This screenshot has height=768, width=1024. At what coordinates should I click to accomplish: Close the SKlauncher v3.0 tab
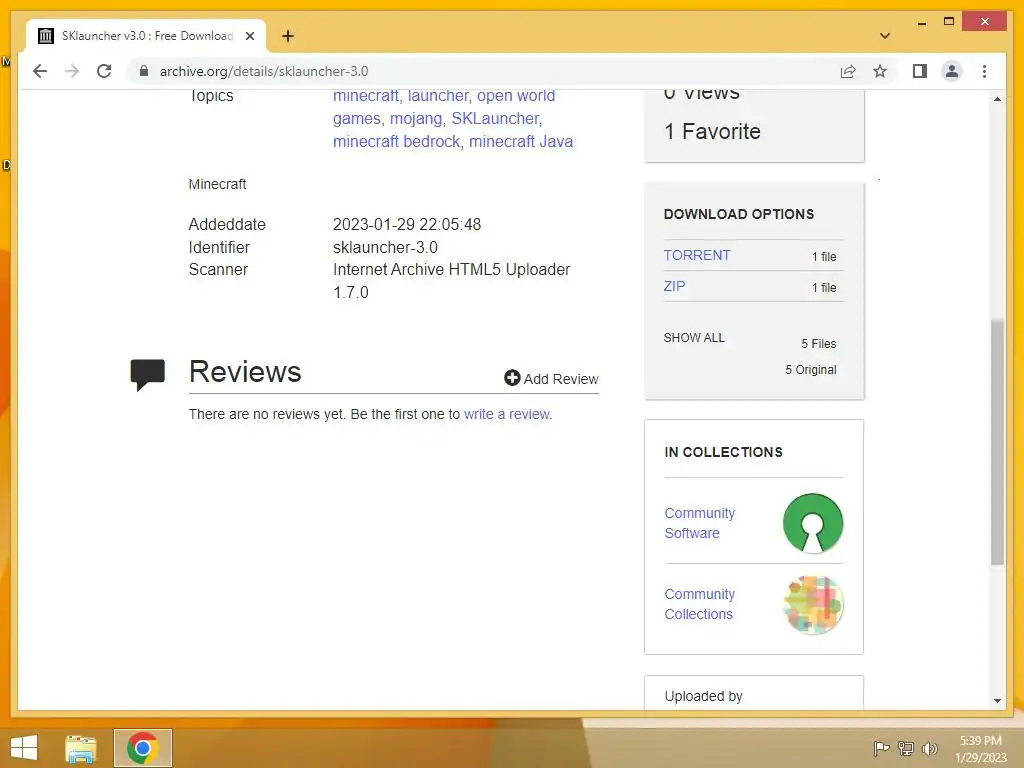249,36
